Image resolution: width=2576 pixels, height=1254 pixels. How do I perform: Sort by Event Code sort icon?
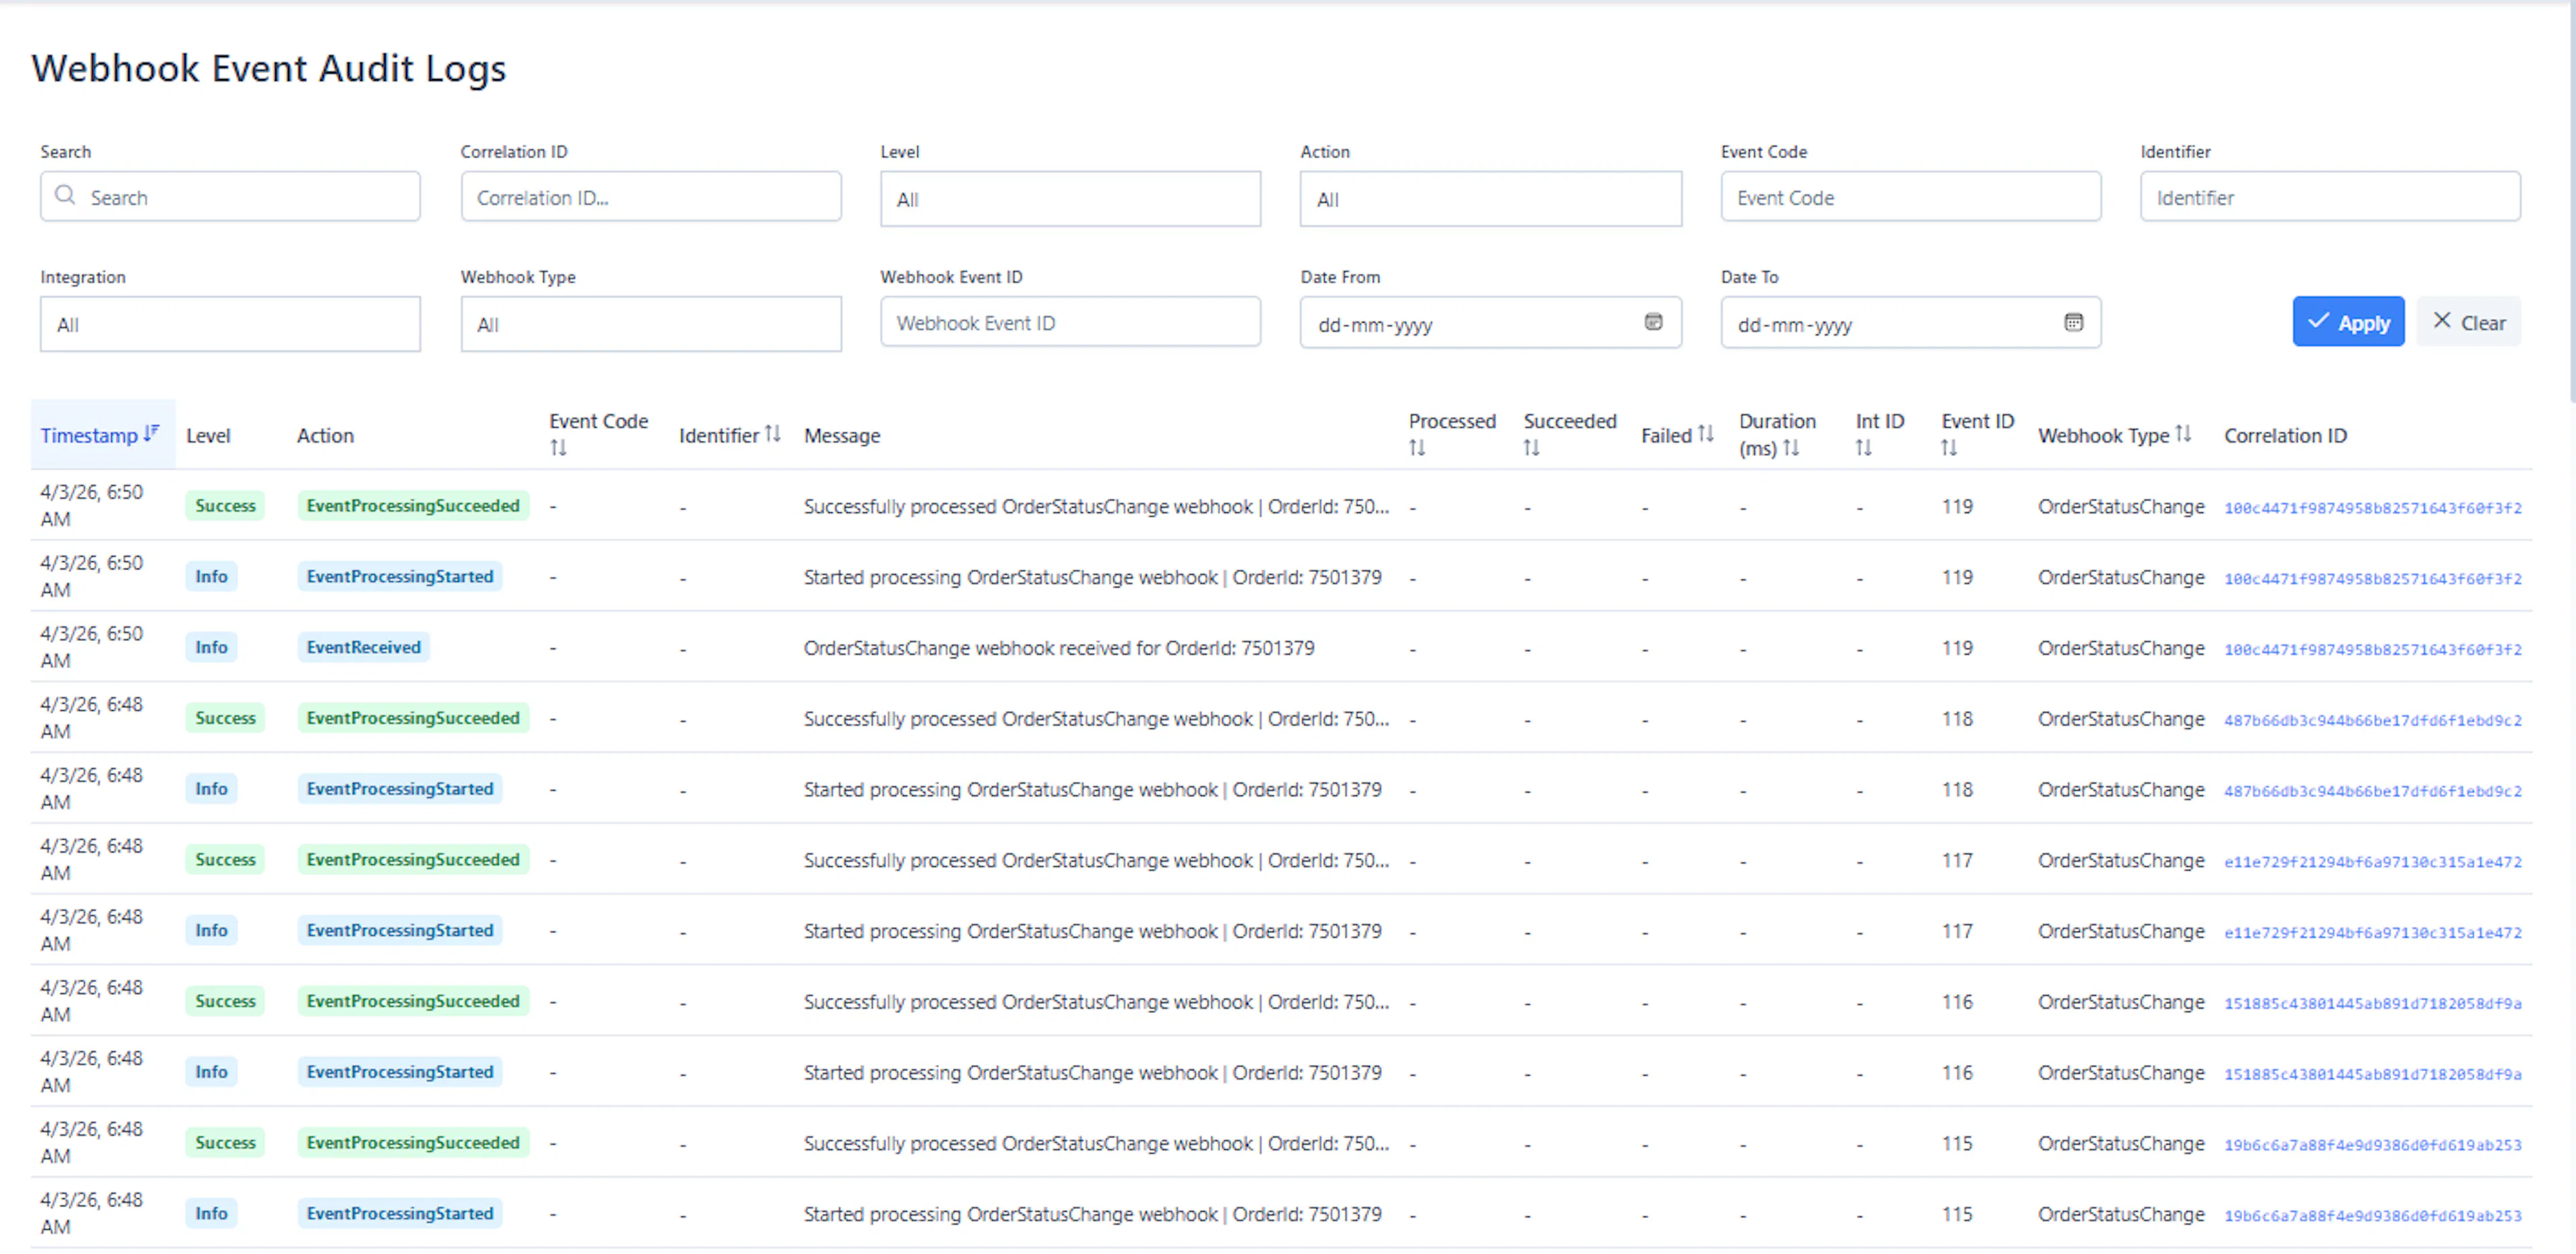click(558, 448)
